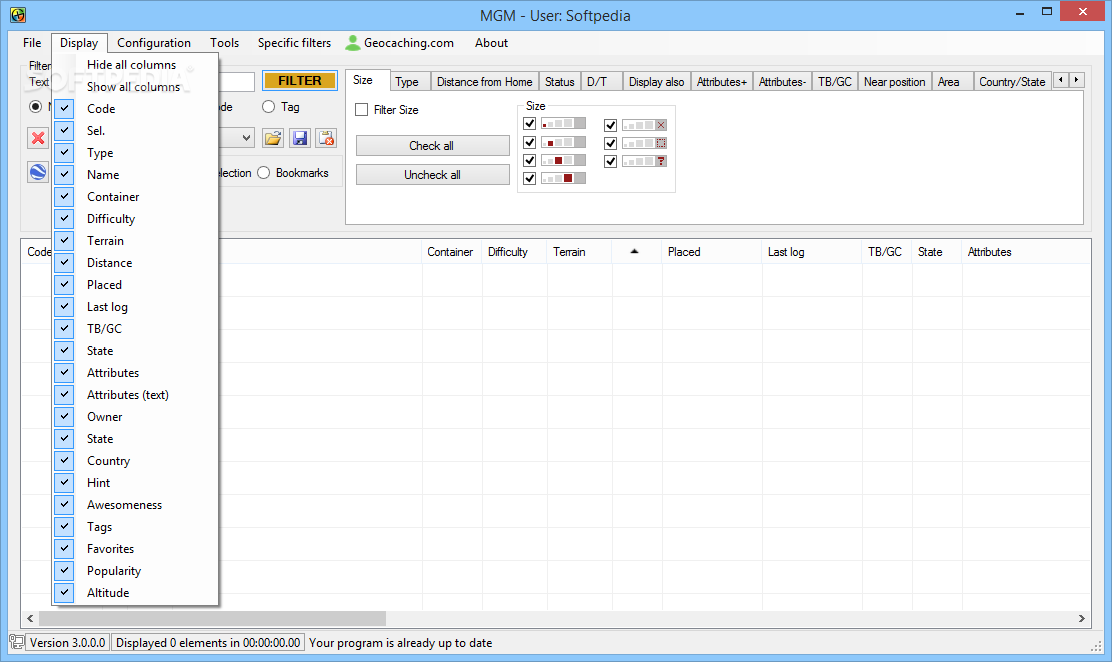This screenshot has width=1112, height=662.
Task: Click the size icon with question mark
Action: [x=644, y=161]
